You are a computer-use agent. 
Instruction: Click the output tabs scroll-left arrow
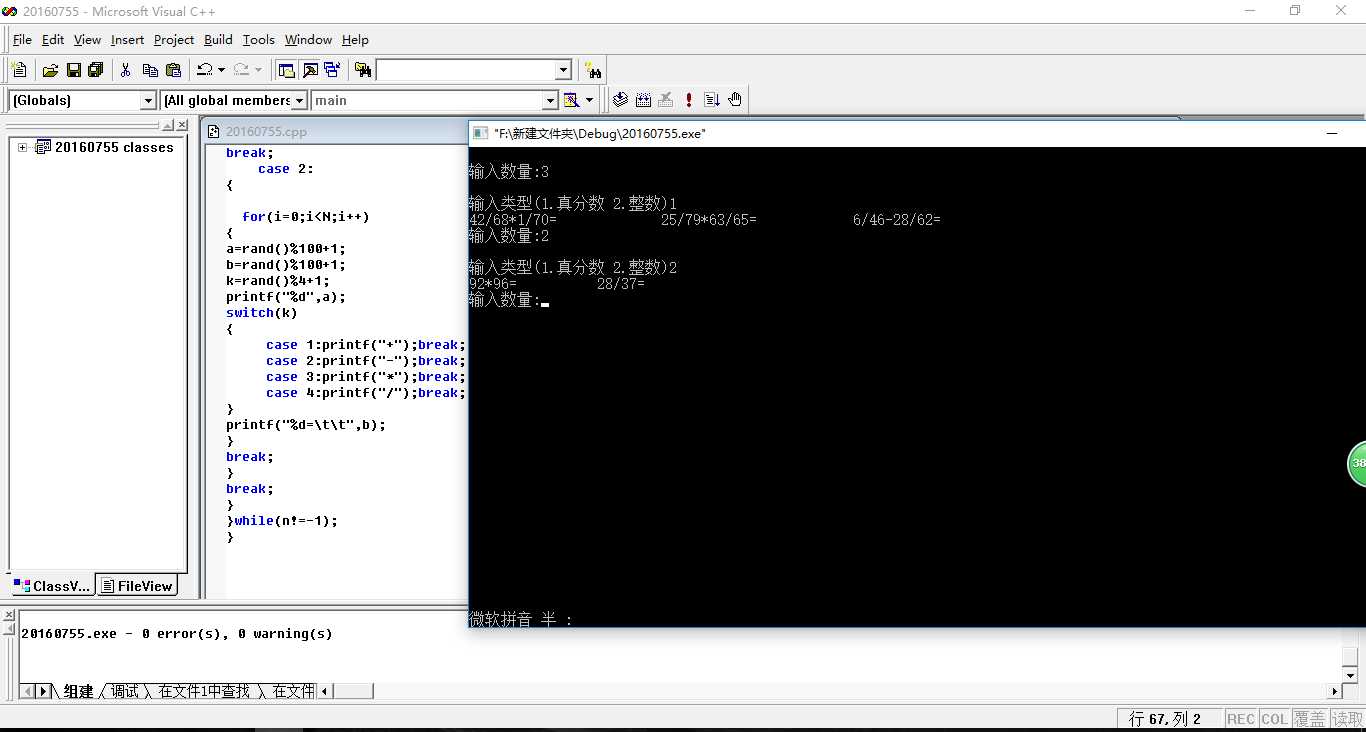point(29,691)
